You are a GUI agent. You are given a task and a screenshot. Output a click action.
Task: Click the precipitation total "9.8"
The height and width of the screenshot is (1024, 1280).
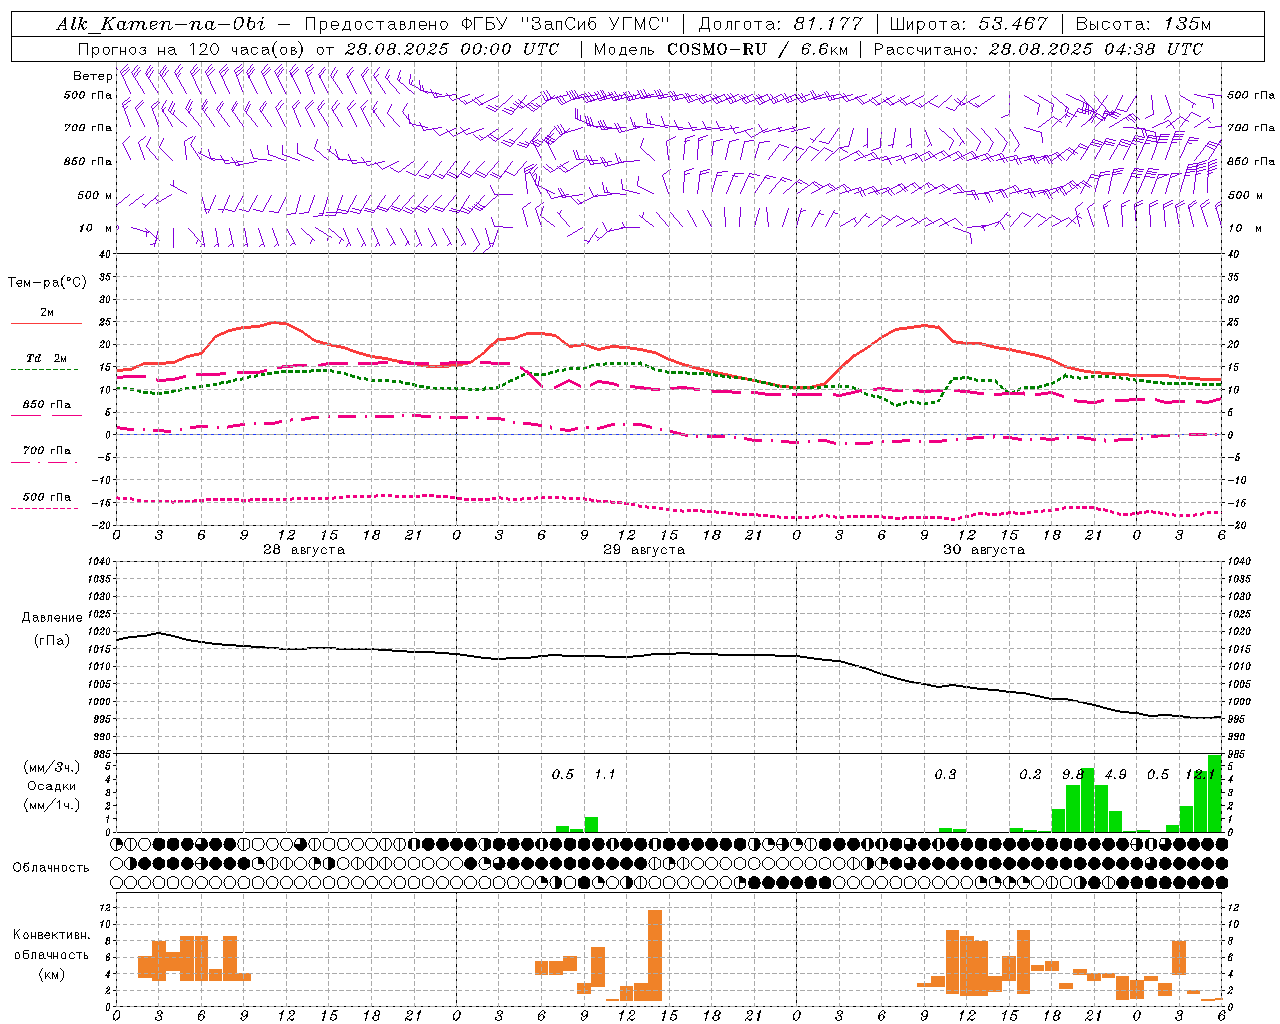pyautogui.click(x=1073, y=774)
